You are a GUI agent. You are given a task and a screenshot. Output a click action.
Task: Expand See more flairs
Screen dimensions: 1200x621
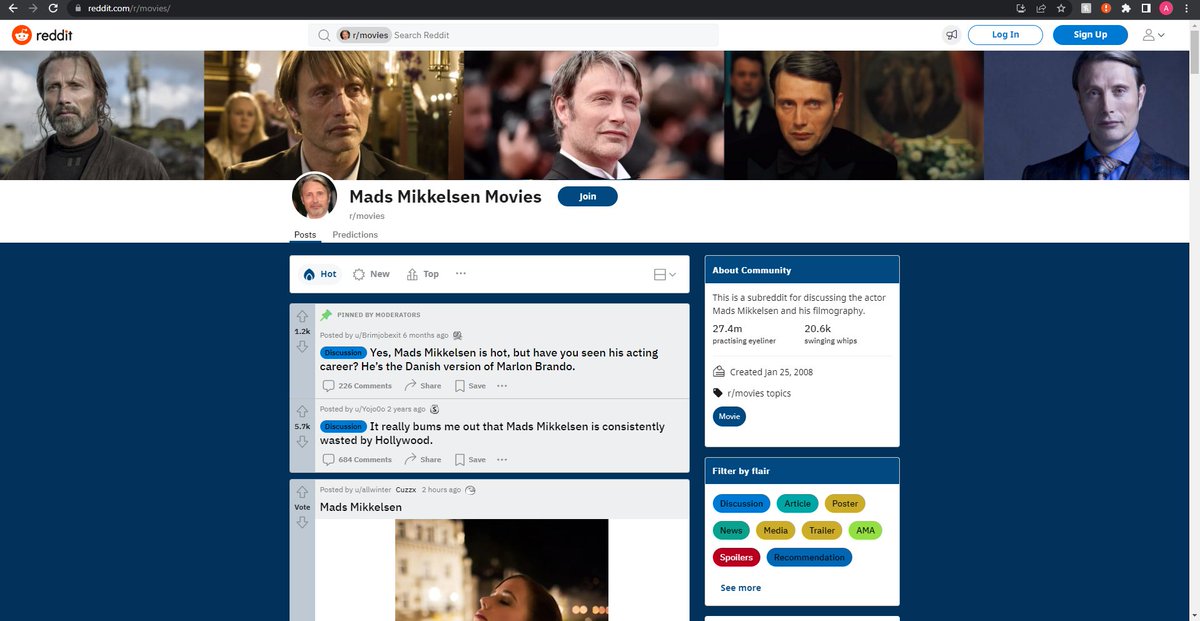point(741,588)
